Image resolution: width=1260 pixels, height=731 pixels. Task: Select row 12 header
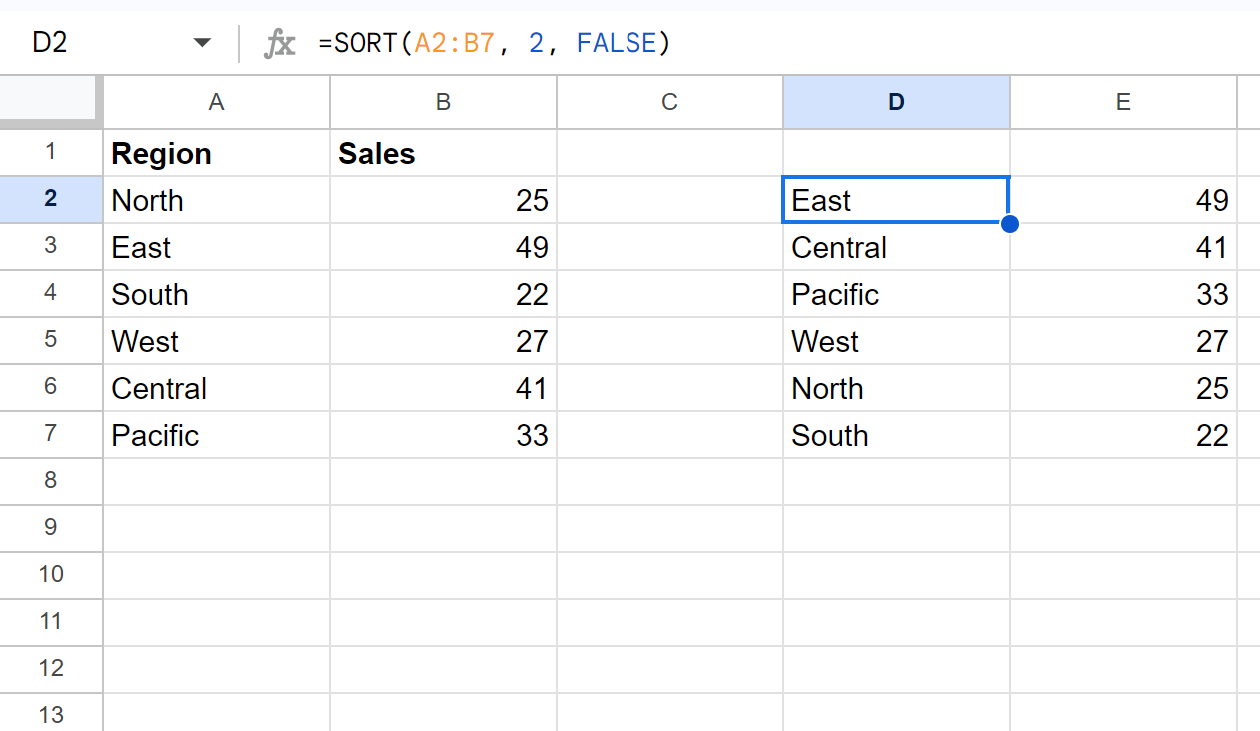pyautogui.click(x=51, y=670)
